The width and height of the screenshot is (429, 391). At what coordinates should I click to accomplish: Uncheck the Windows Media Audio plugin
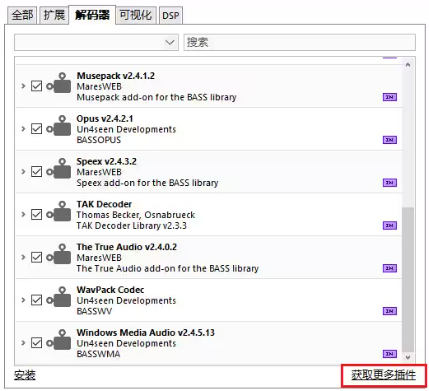36,343
